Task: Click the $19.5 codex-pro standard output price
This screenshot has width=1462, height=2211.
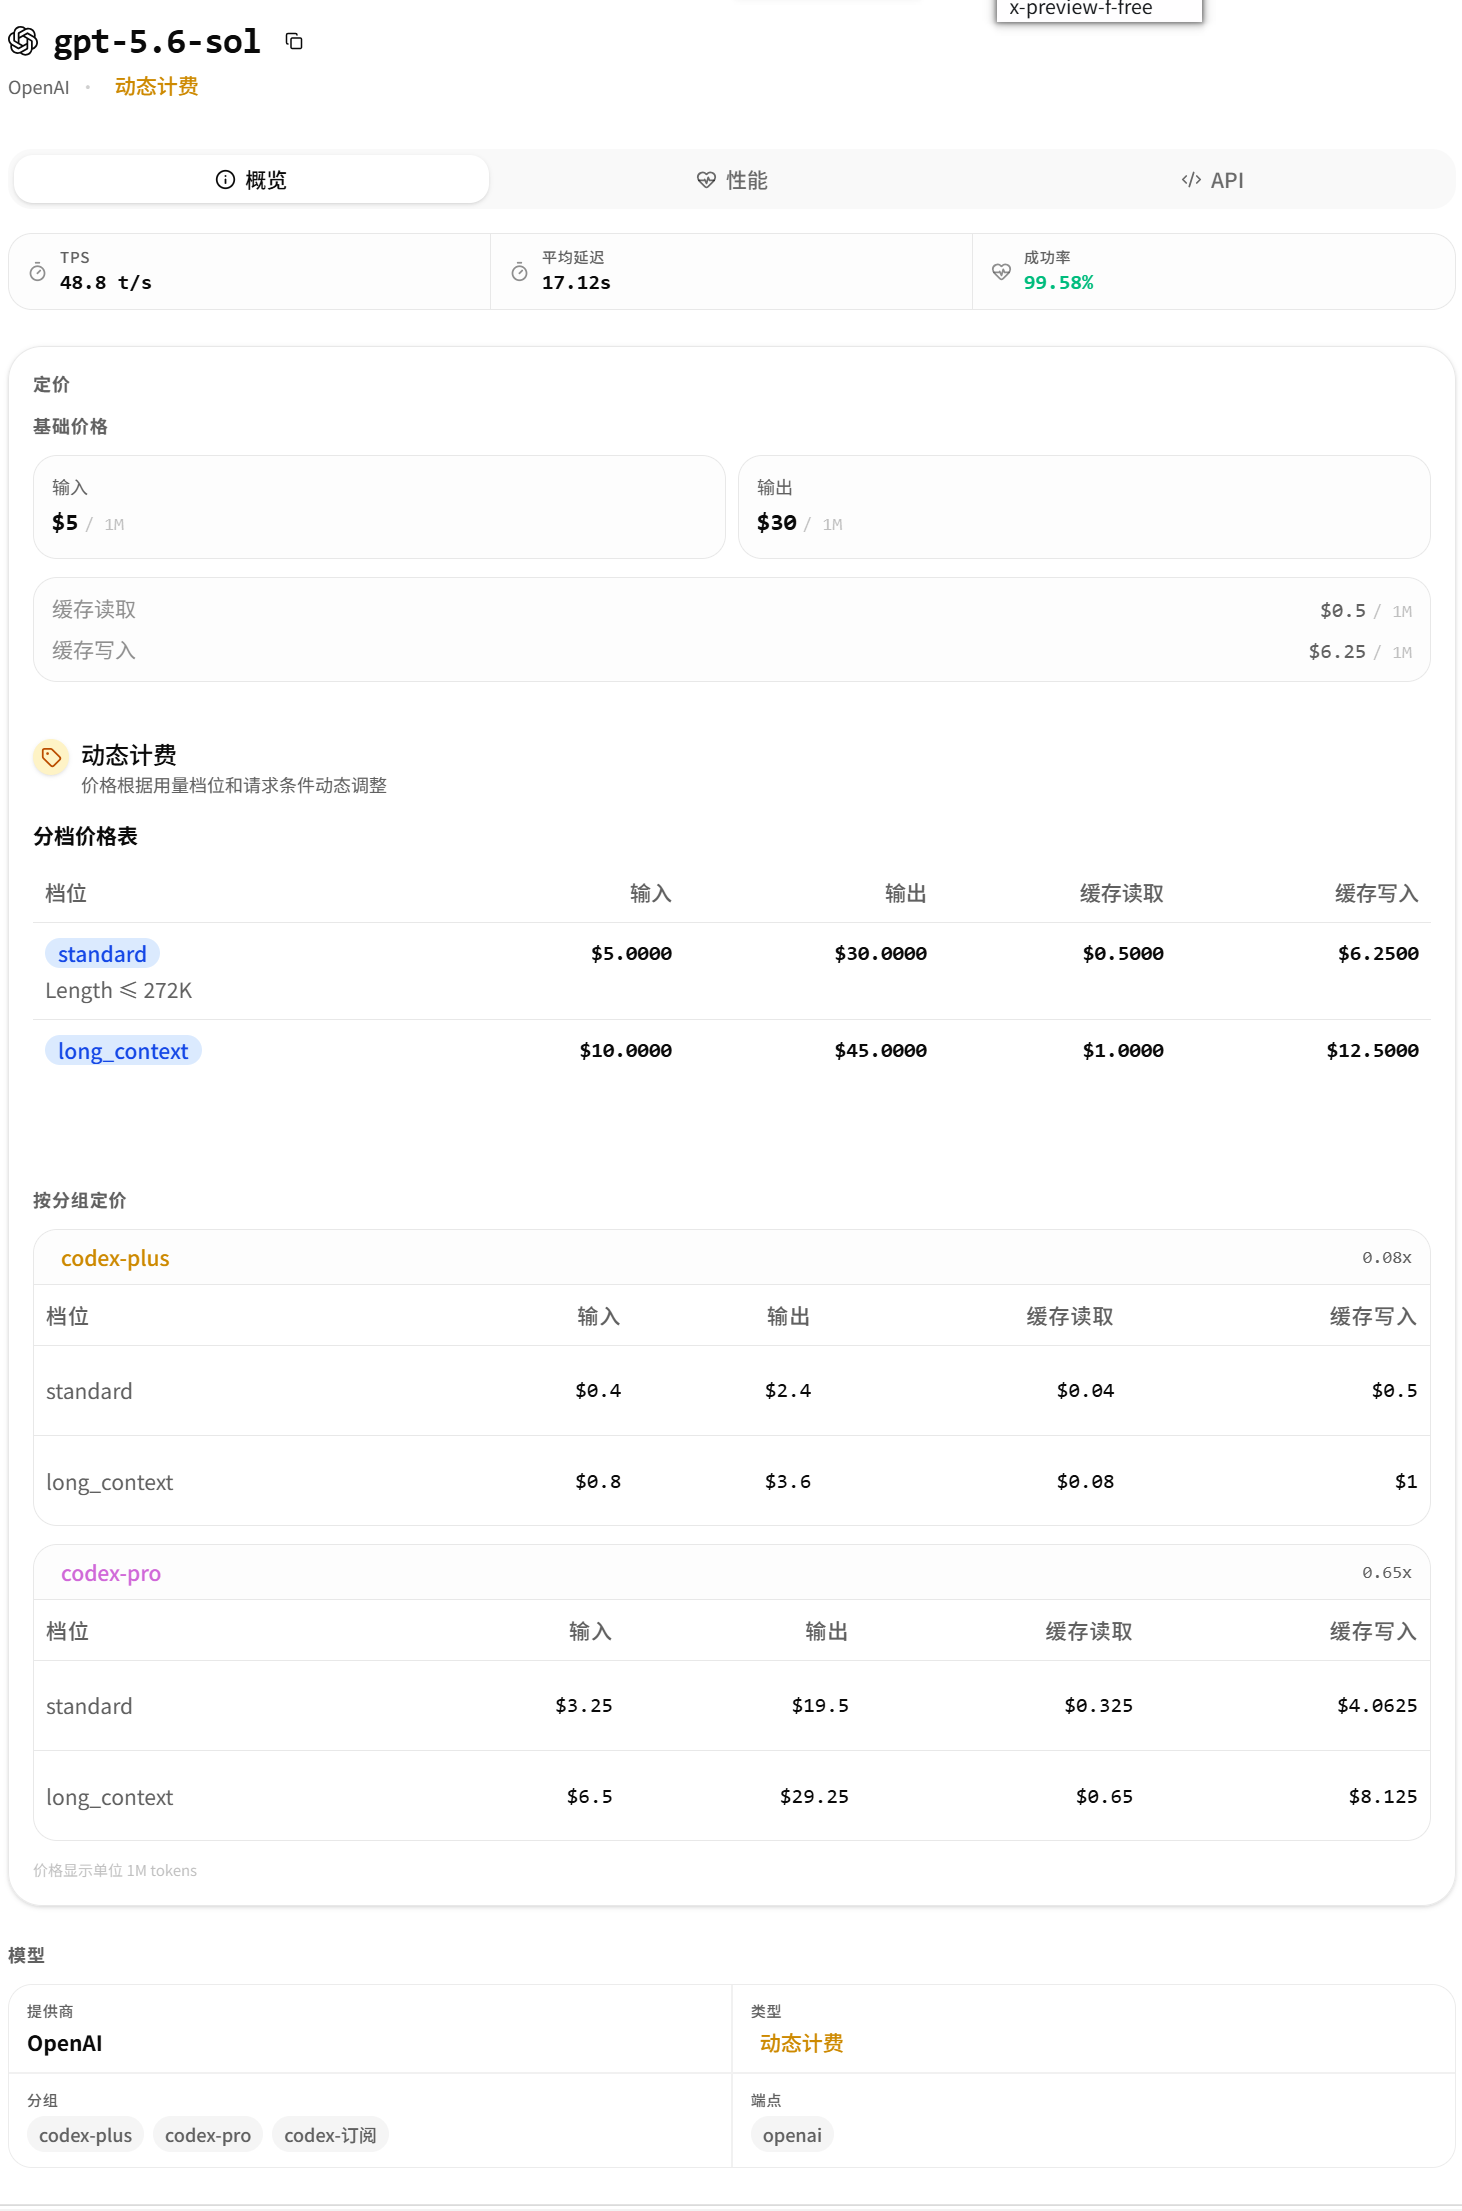Action: pos(820,1706)
